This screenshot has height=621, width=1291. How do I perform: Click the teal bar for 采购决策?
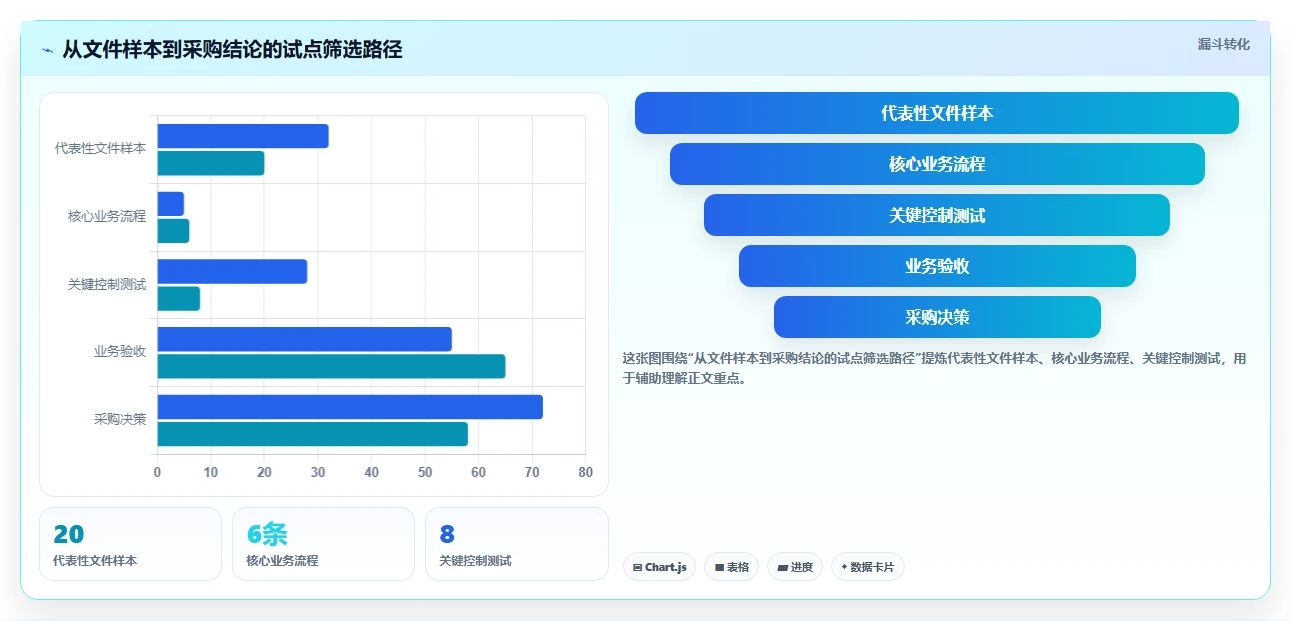coord(313,434)
